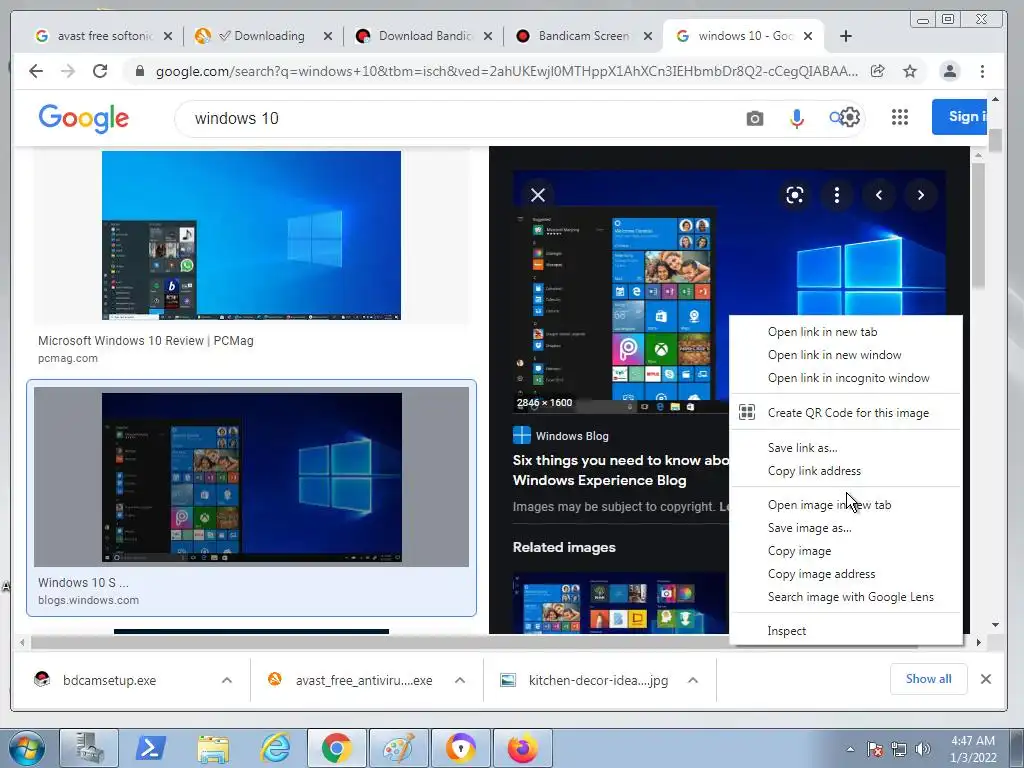Select Copy link address
Viewport: 1024px width, 768px height.
(846, 471)
